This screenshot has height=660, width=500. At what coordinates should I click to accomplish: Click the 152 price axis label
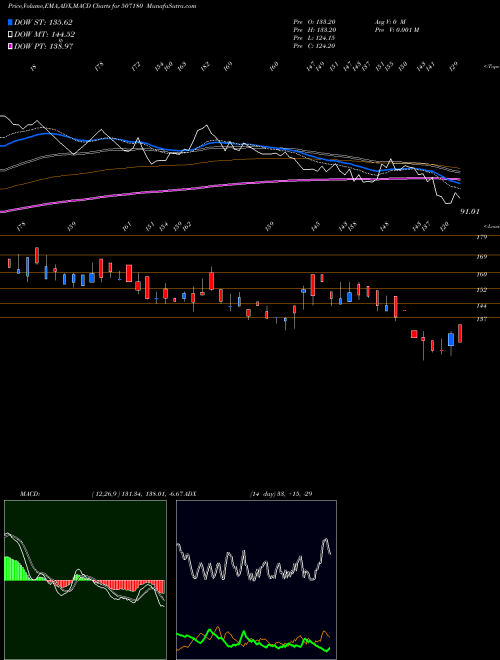click(x=482, y=290)
